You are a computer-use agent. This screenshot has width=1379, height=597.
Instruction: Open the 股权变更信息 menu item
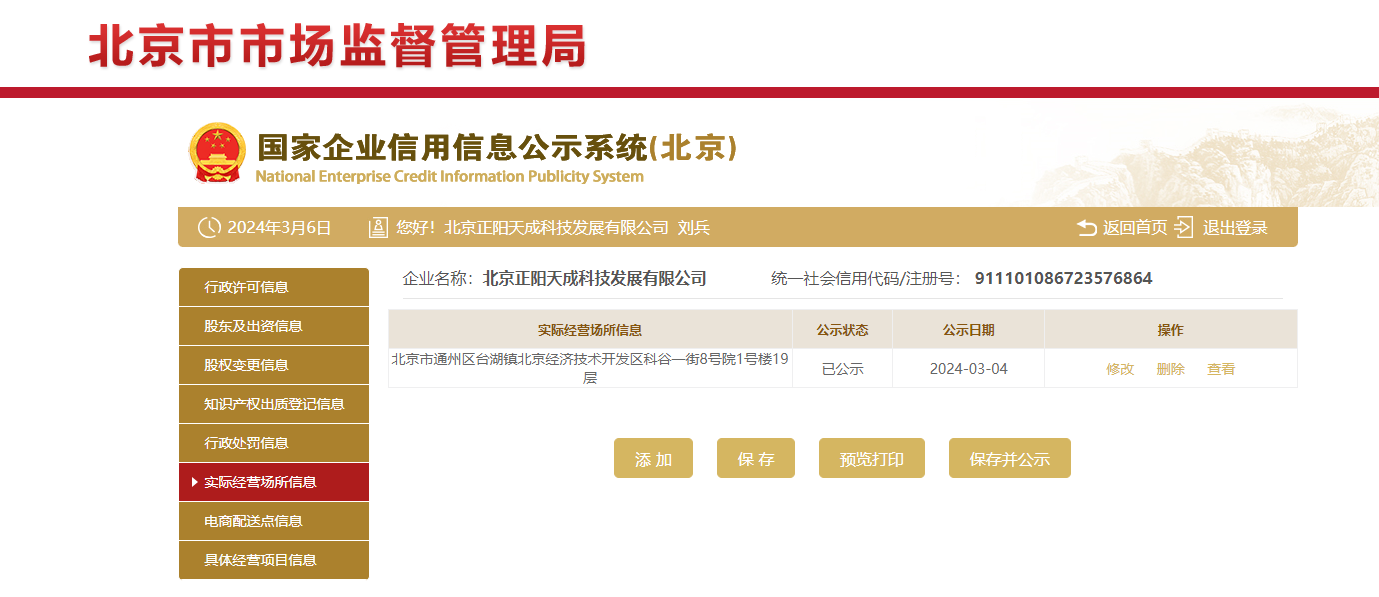point(274,365)
